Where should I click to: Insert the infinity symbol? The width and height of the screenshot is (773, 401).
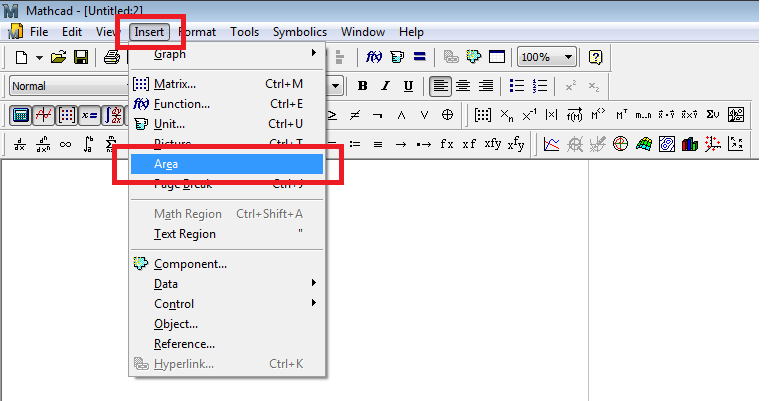(x=65, y=145)
